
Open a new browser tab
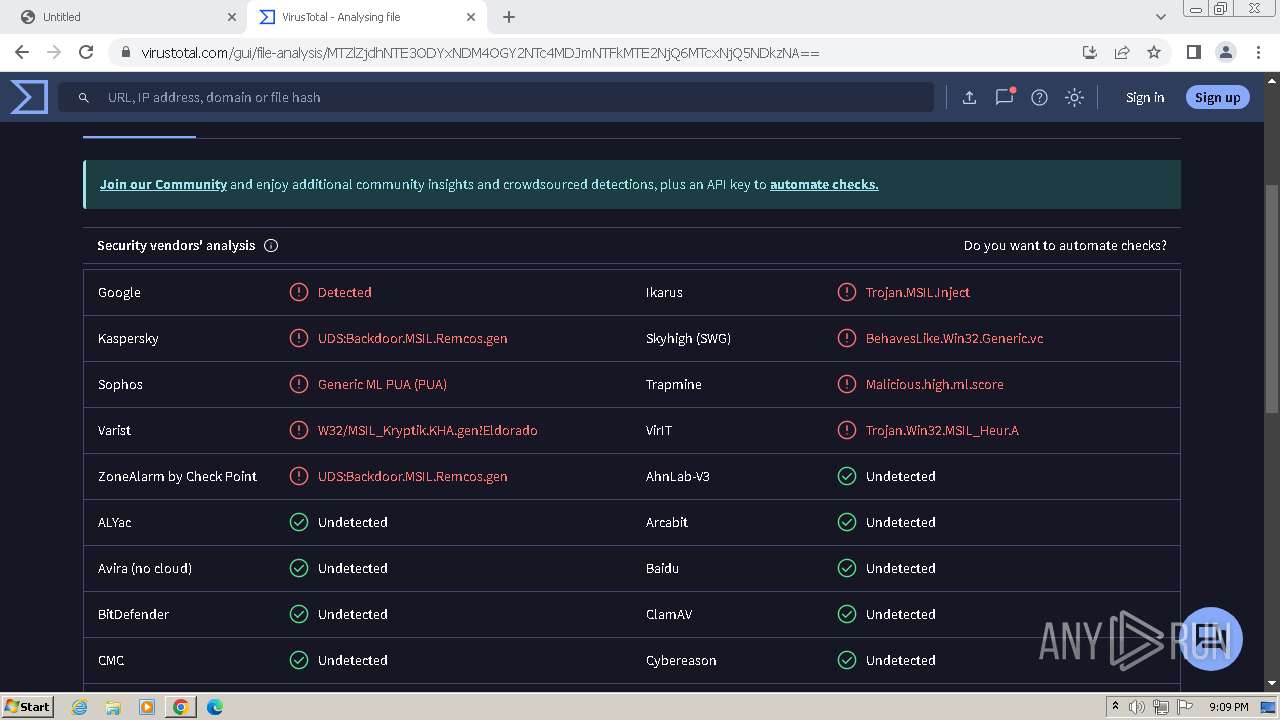[x=508, y=17]
